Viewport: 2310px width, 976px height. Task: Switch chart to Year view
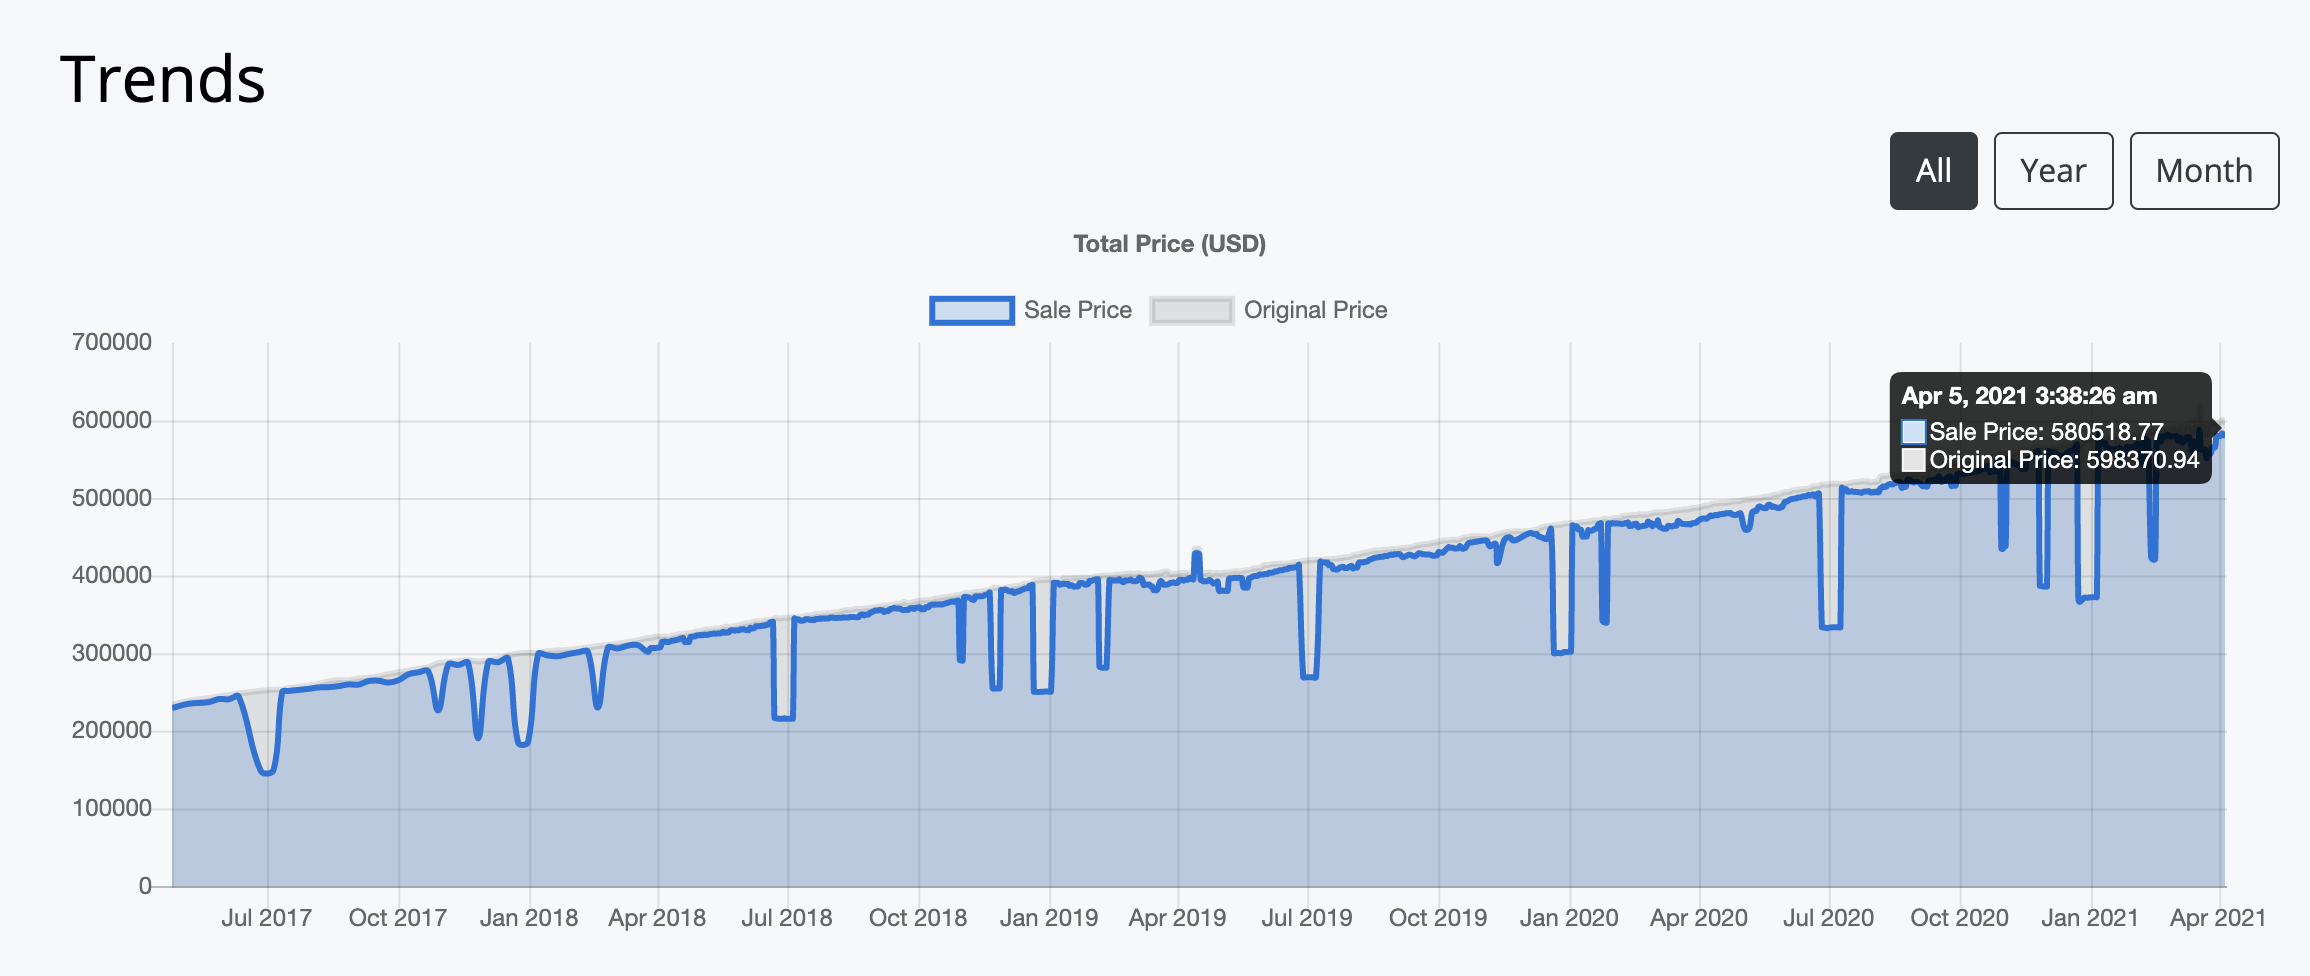click(2053, 171)
